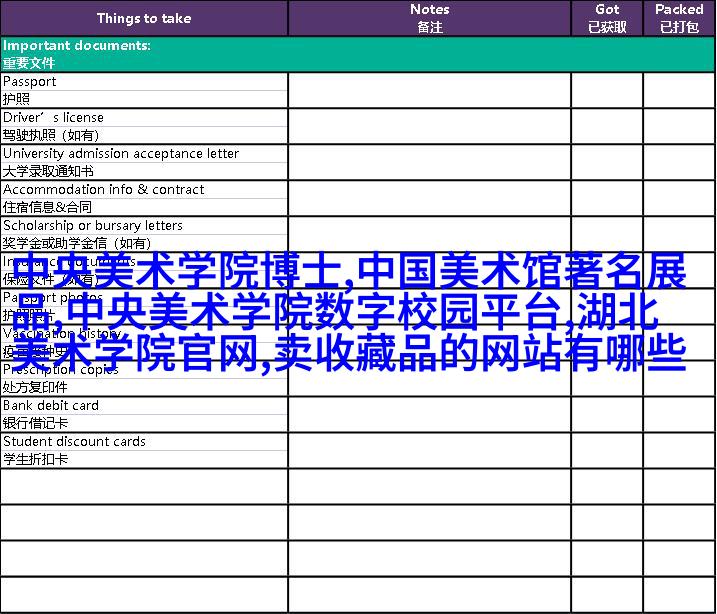Click the '大学录取通知书' cell
The width and height of the screenshot is (717, 614).
click(x=144, y=171)
